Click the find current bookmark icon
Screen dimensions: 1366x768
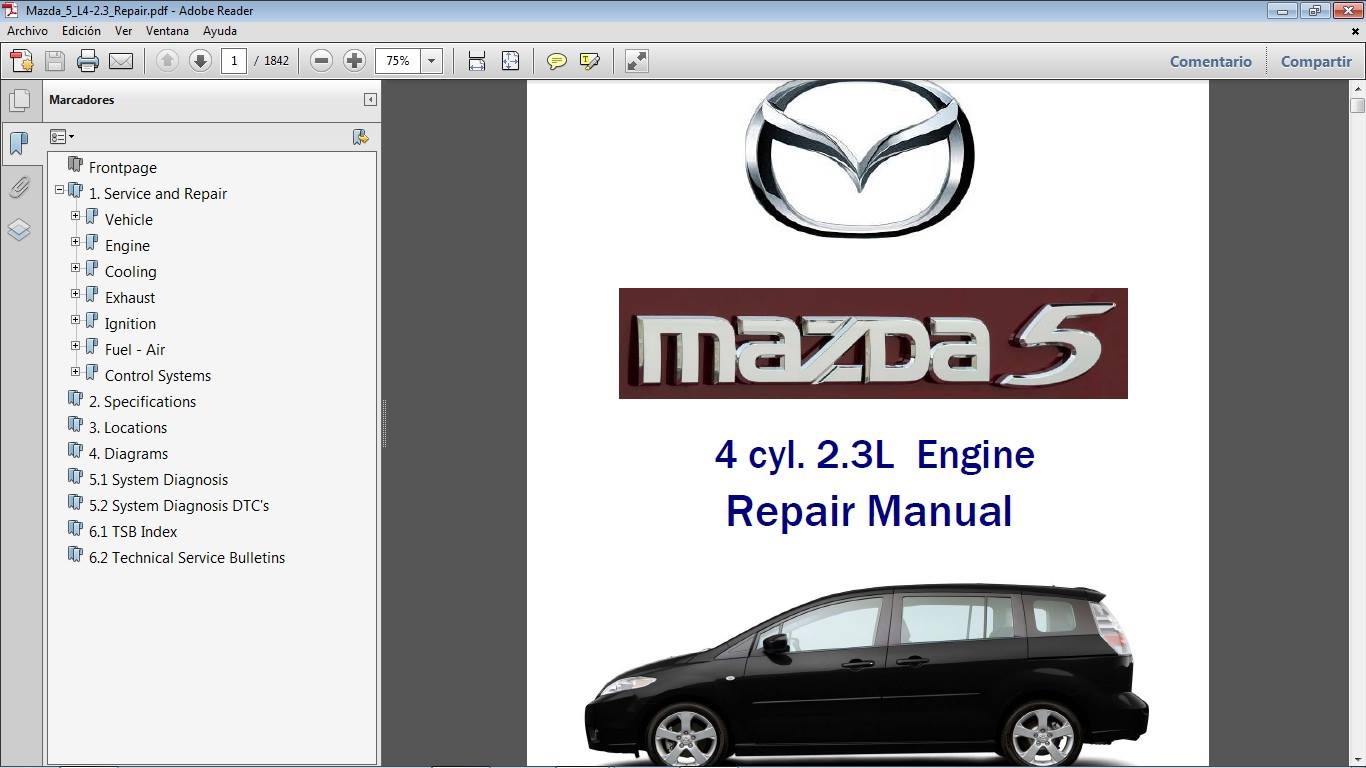(x=361, y=137)
